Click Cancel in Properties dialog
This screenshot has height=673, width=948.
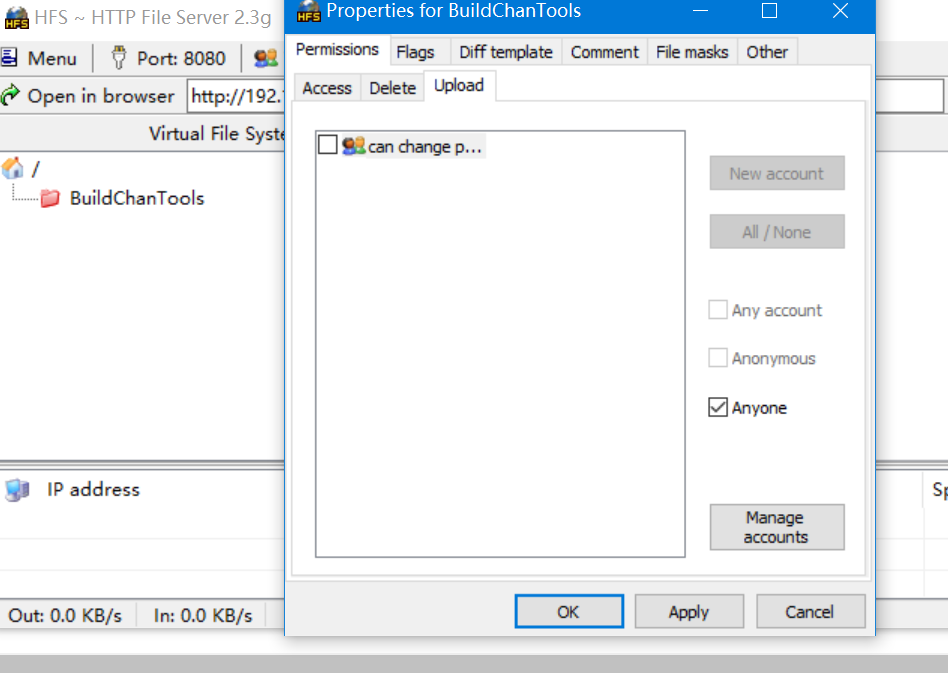pyautogui.click(x=811, y=611)
